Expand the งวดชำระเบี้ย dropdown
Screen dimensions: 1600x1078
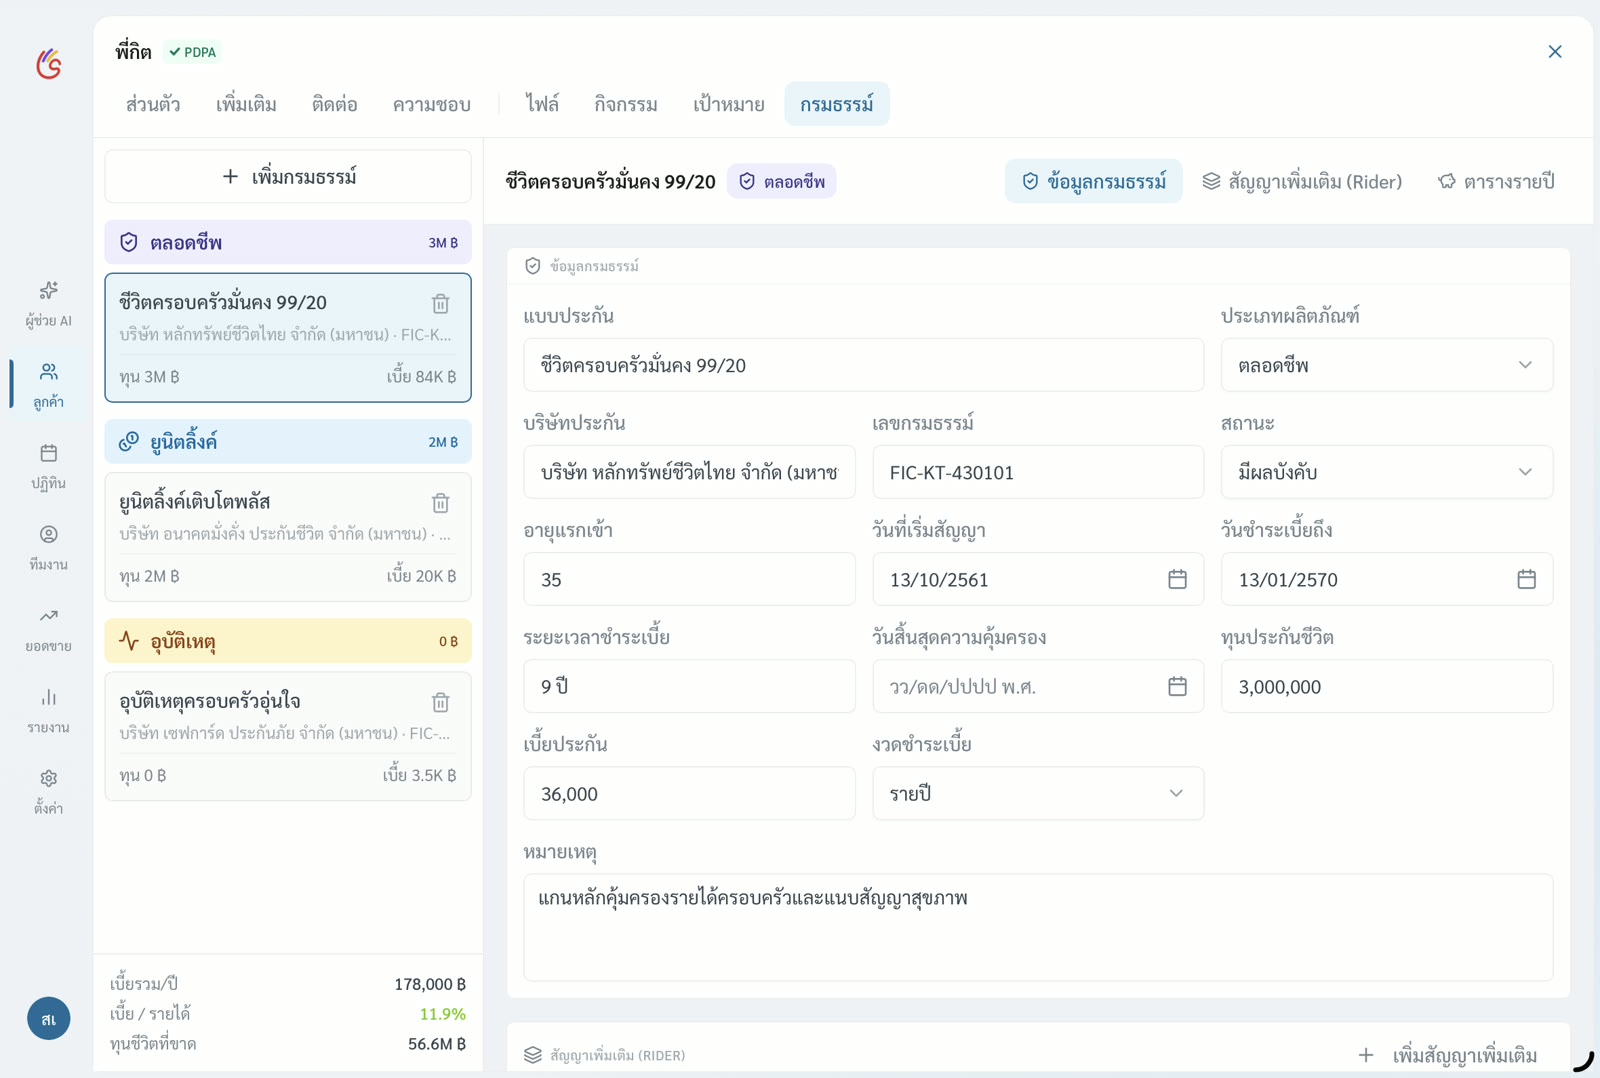point(1038,793)
